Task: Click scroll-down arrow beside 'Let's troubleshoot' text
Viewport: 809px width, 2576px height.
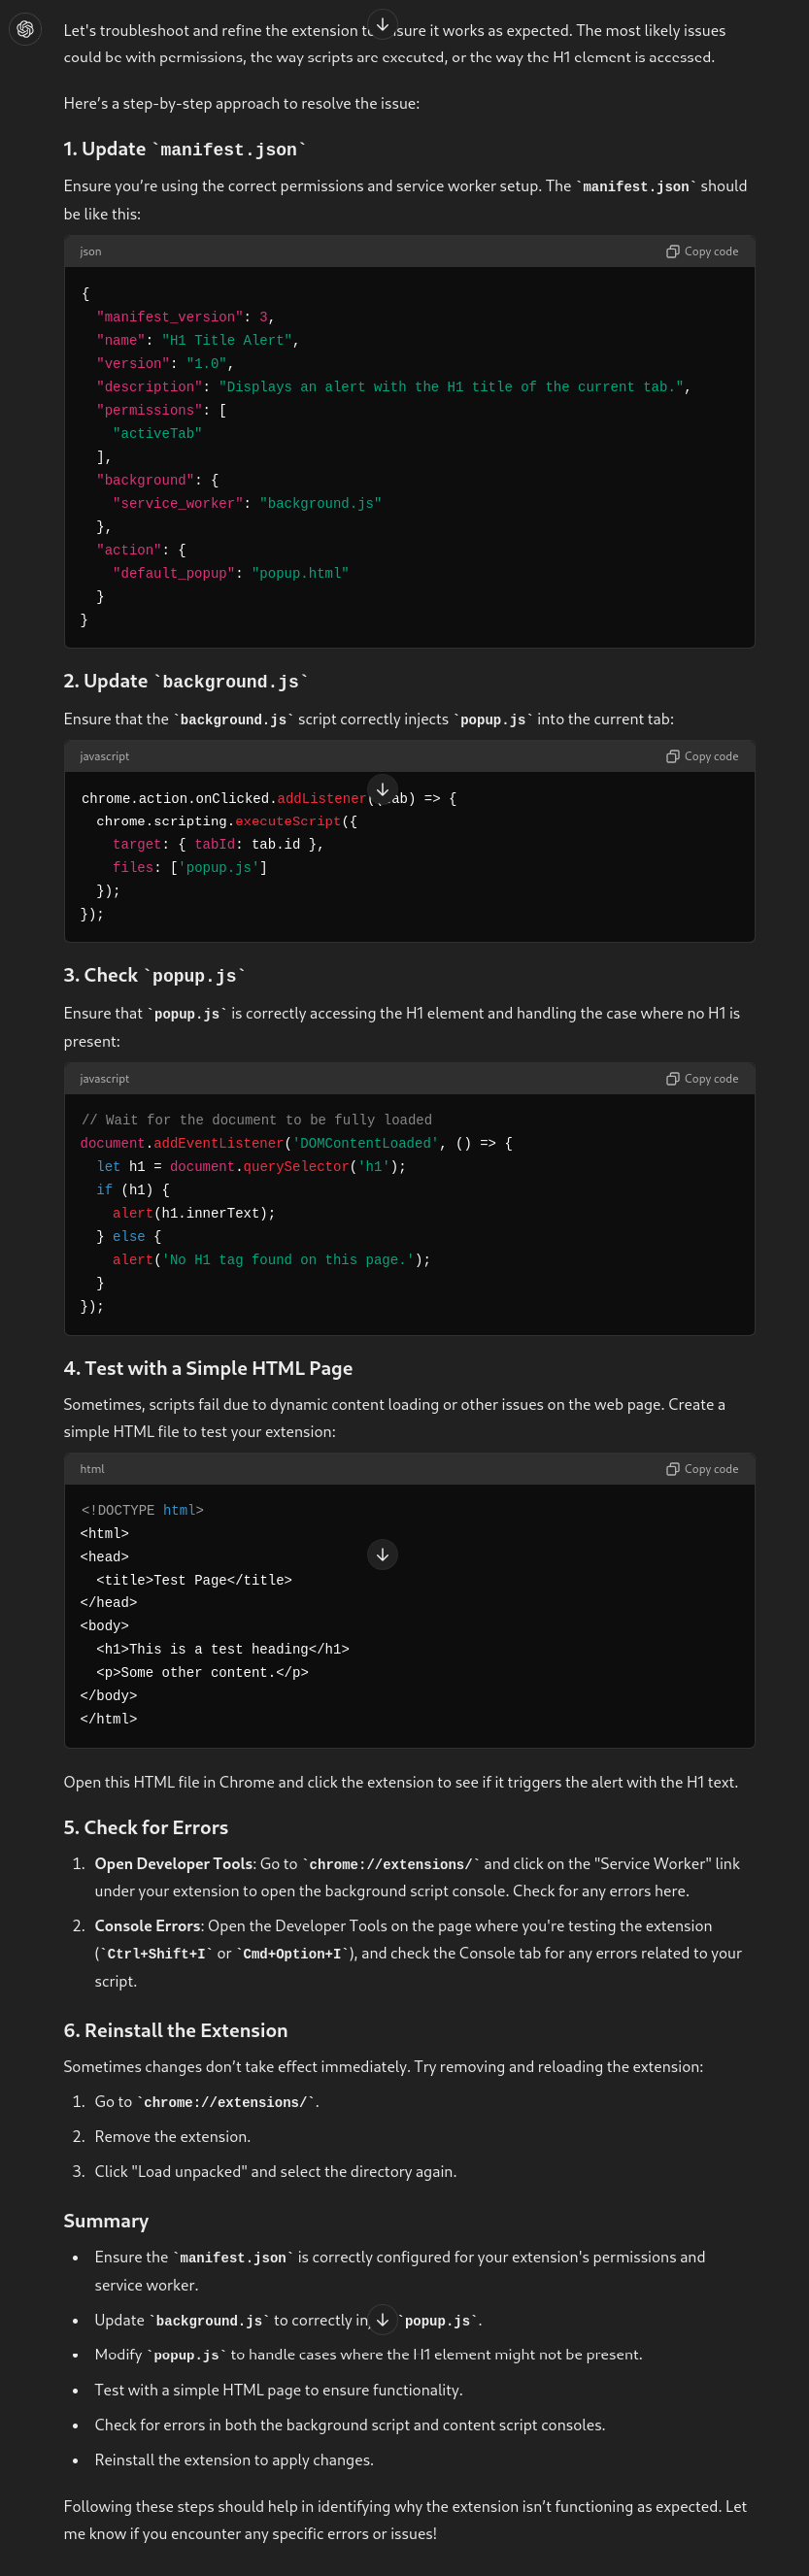Action: [x=382, y=24]
